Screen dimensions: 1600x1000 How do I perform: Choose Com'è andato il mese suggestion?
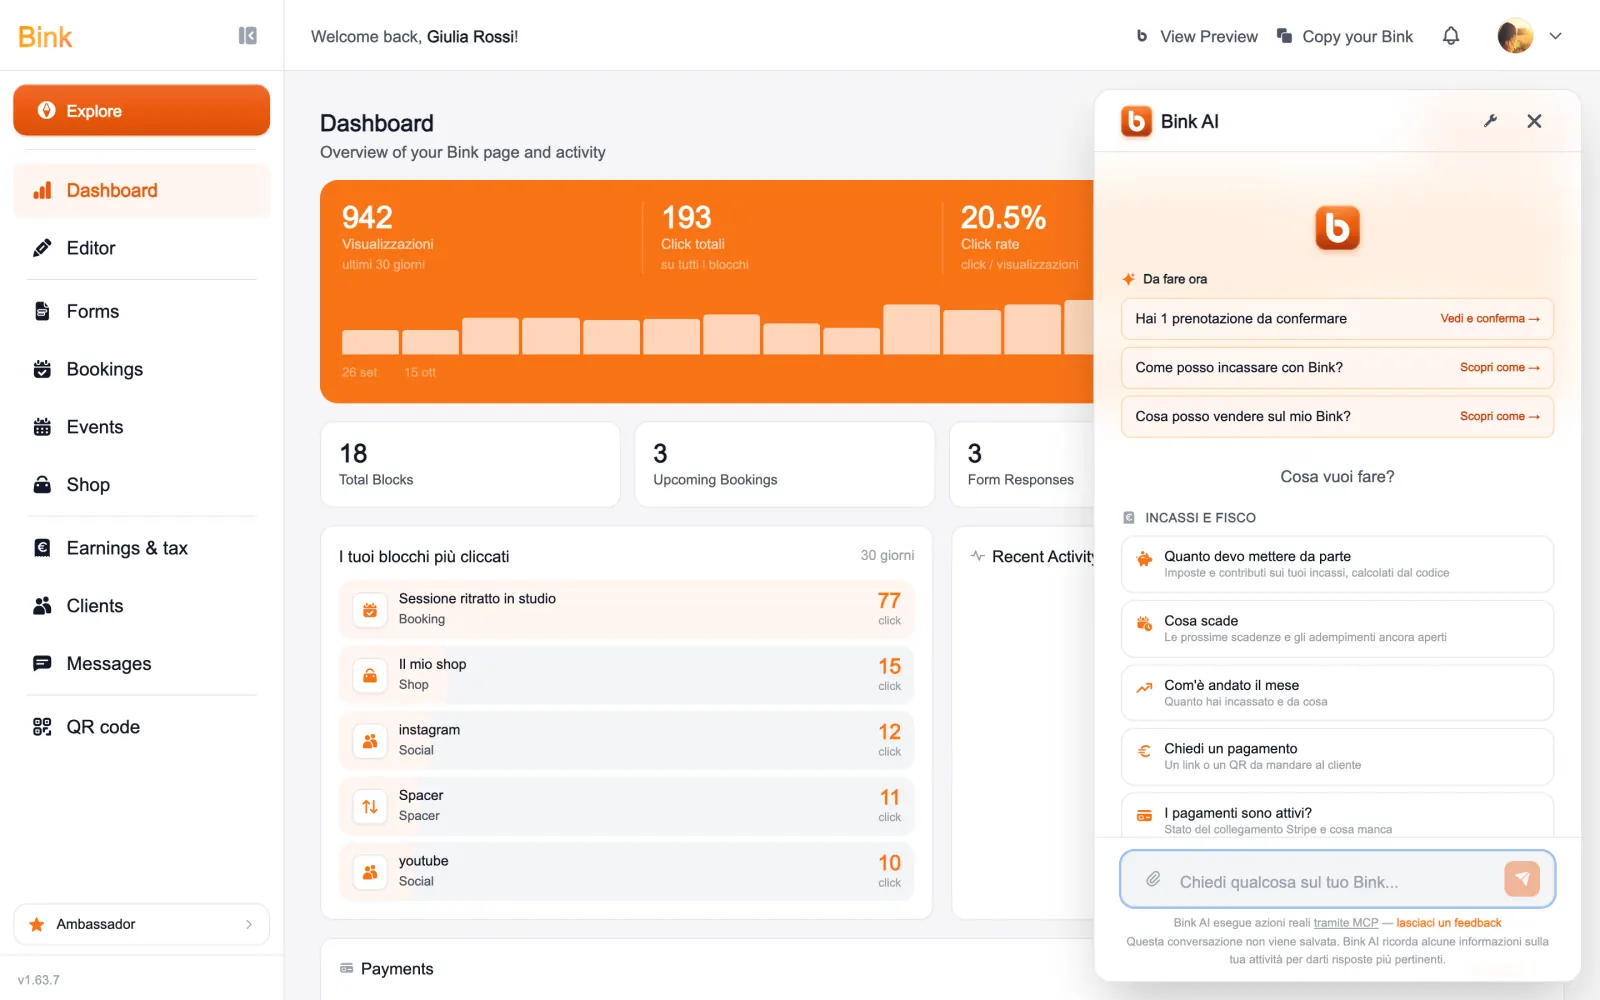(1337, 692)
